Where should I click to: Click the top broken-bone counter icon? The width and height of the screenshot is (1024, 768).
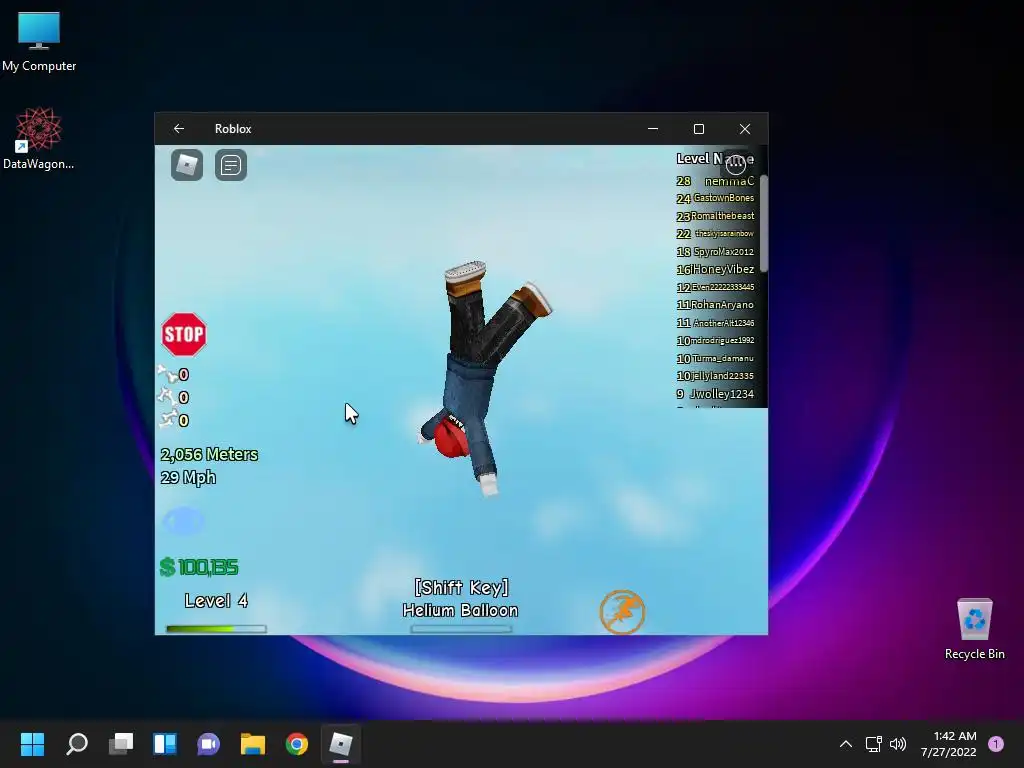click(x=167, y=374)
